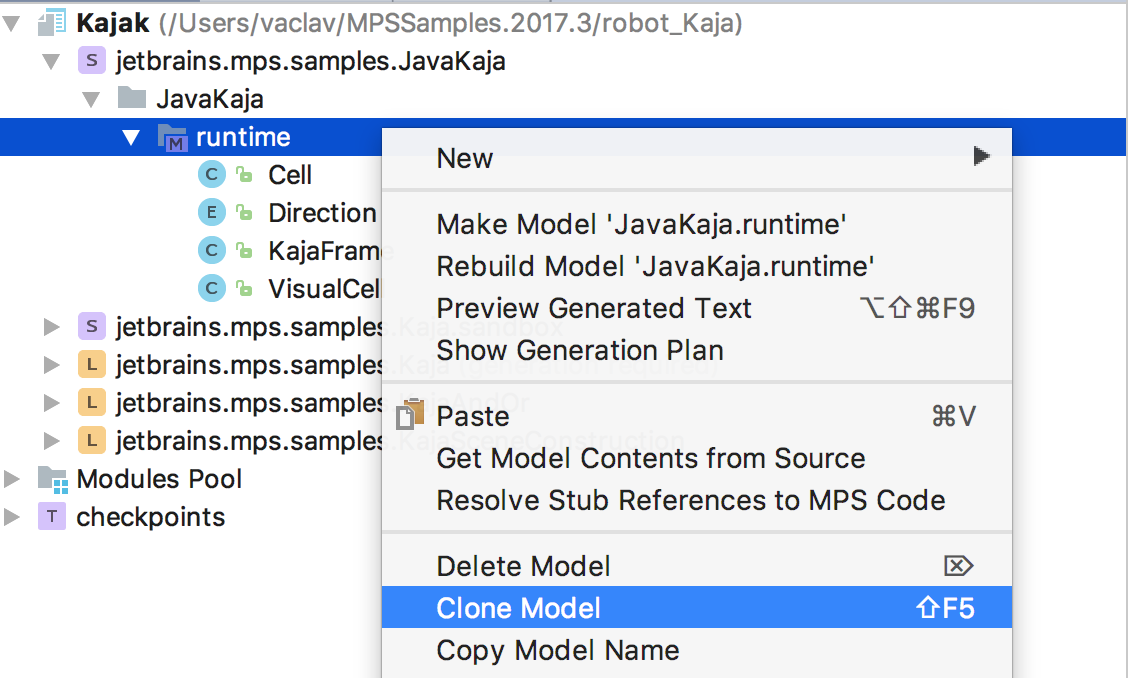Click the language L icon for Kaja (generation required)
Viewport: 1128px width, 678px height.
pos(91,365)
